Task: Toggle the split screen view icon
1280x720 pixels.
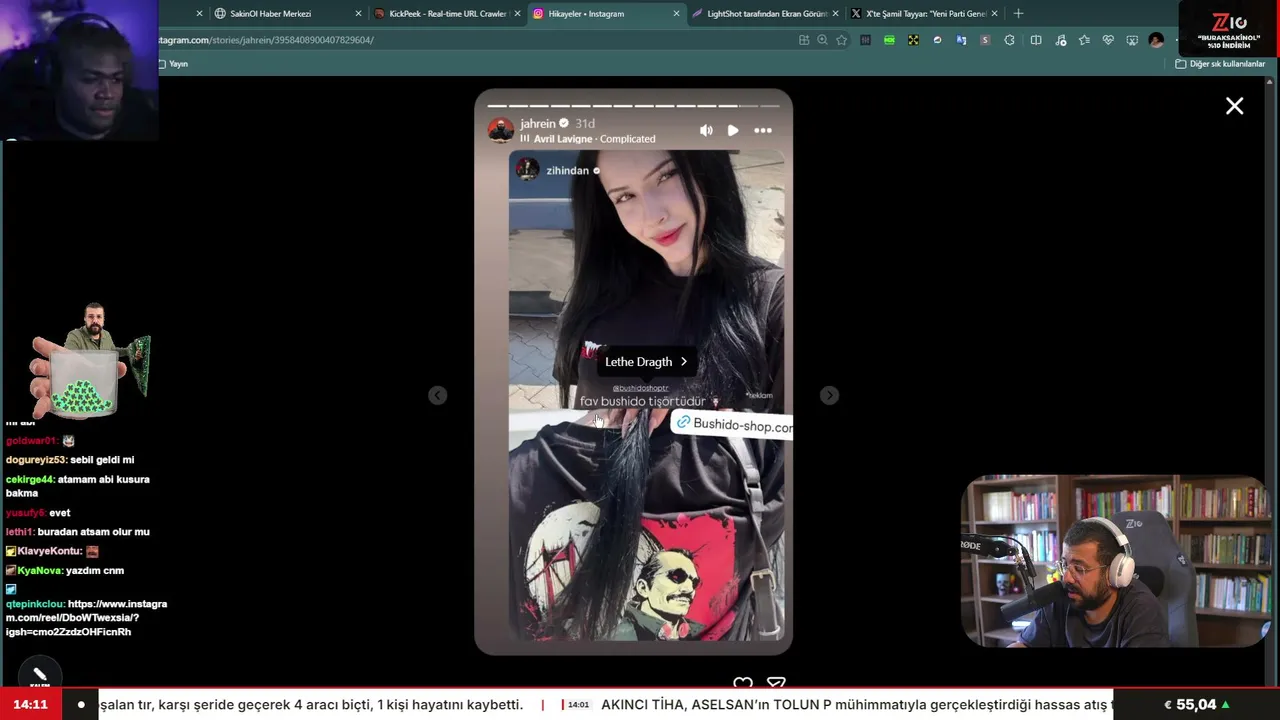Action: 1036,40
